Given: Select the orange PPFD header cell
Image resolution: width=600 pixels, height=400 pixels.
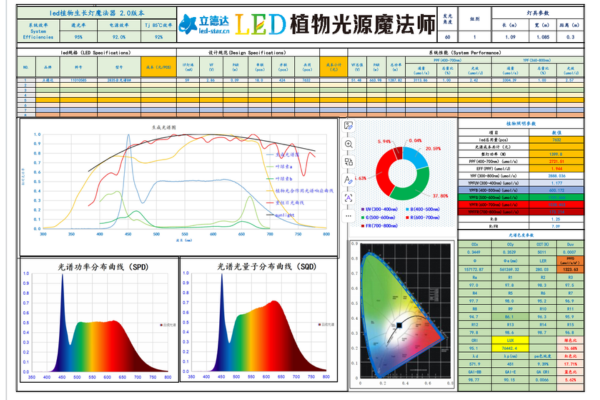Looking at the screenshot, I should [x=570, y=261].
